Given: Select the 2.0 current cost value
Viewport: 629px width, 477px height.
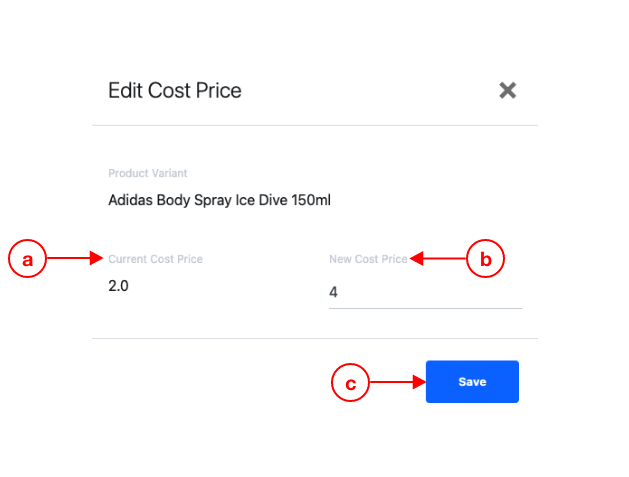Looking at the screenshot, I should (x=118, y=286).
